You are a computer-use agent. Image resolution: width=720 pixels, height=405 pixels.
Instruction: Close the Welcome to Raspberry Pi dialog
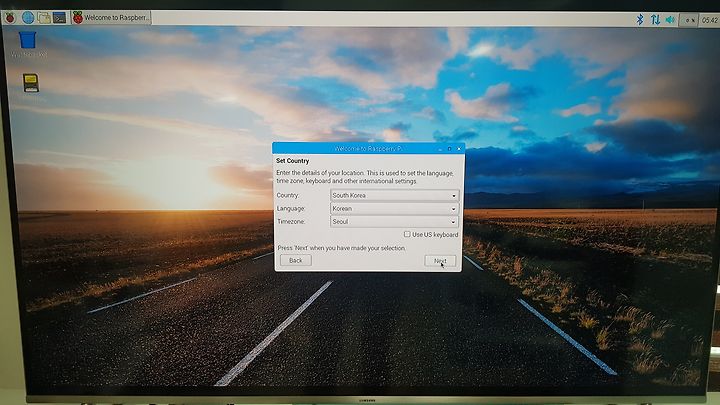(459, 149)
